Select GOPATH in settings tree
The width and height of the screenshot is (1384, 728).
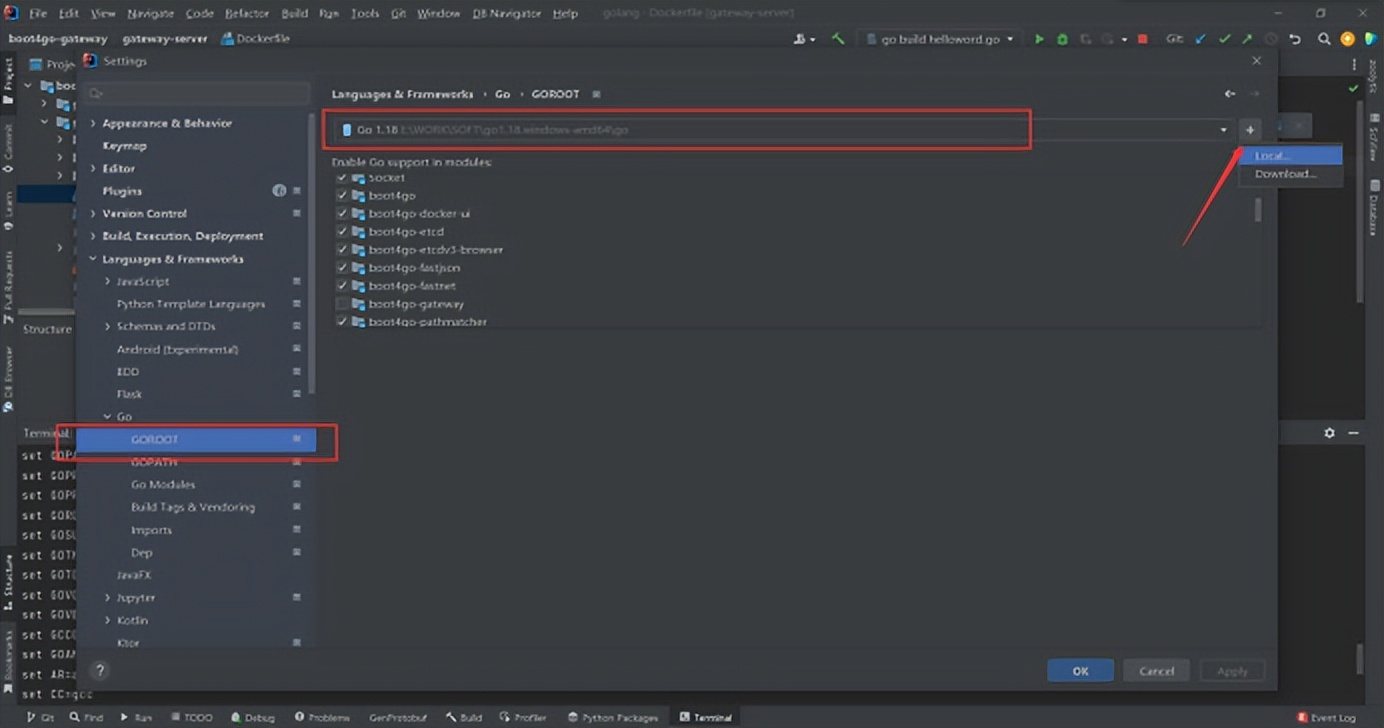[153, 462]
